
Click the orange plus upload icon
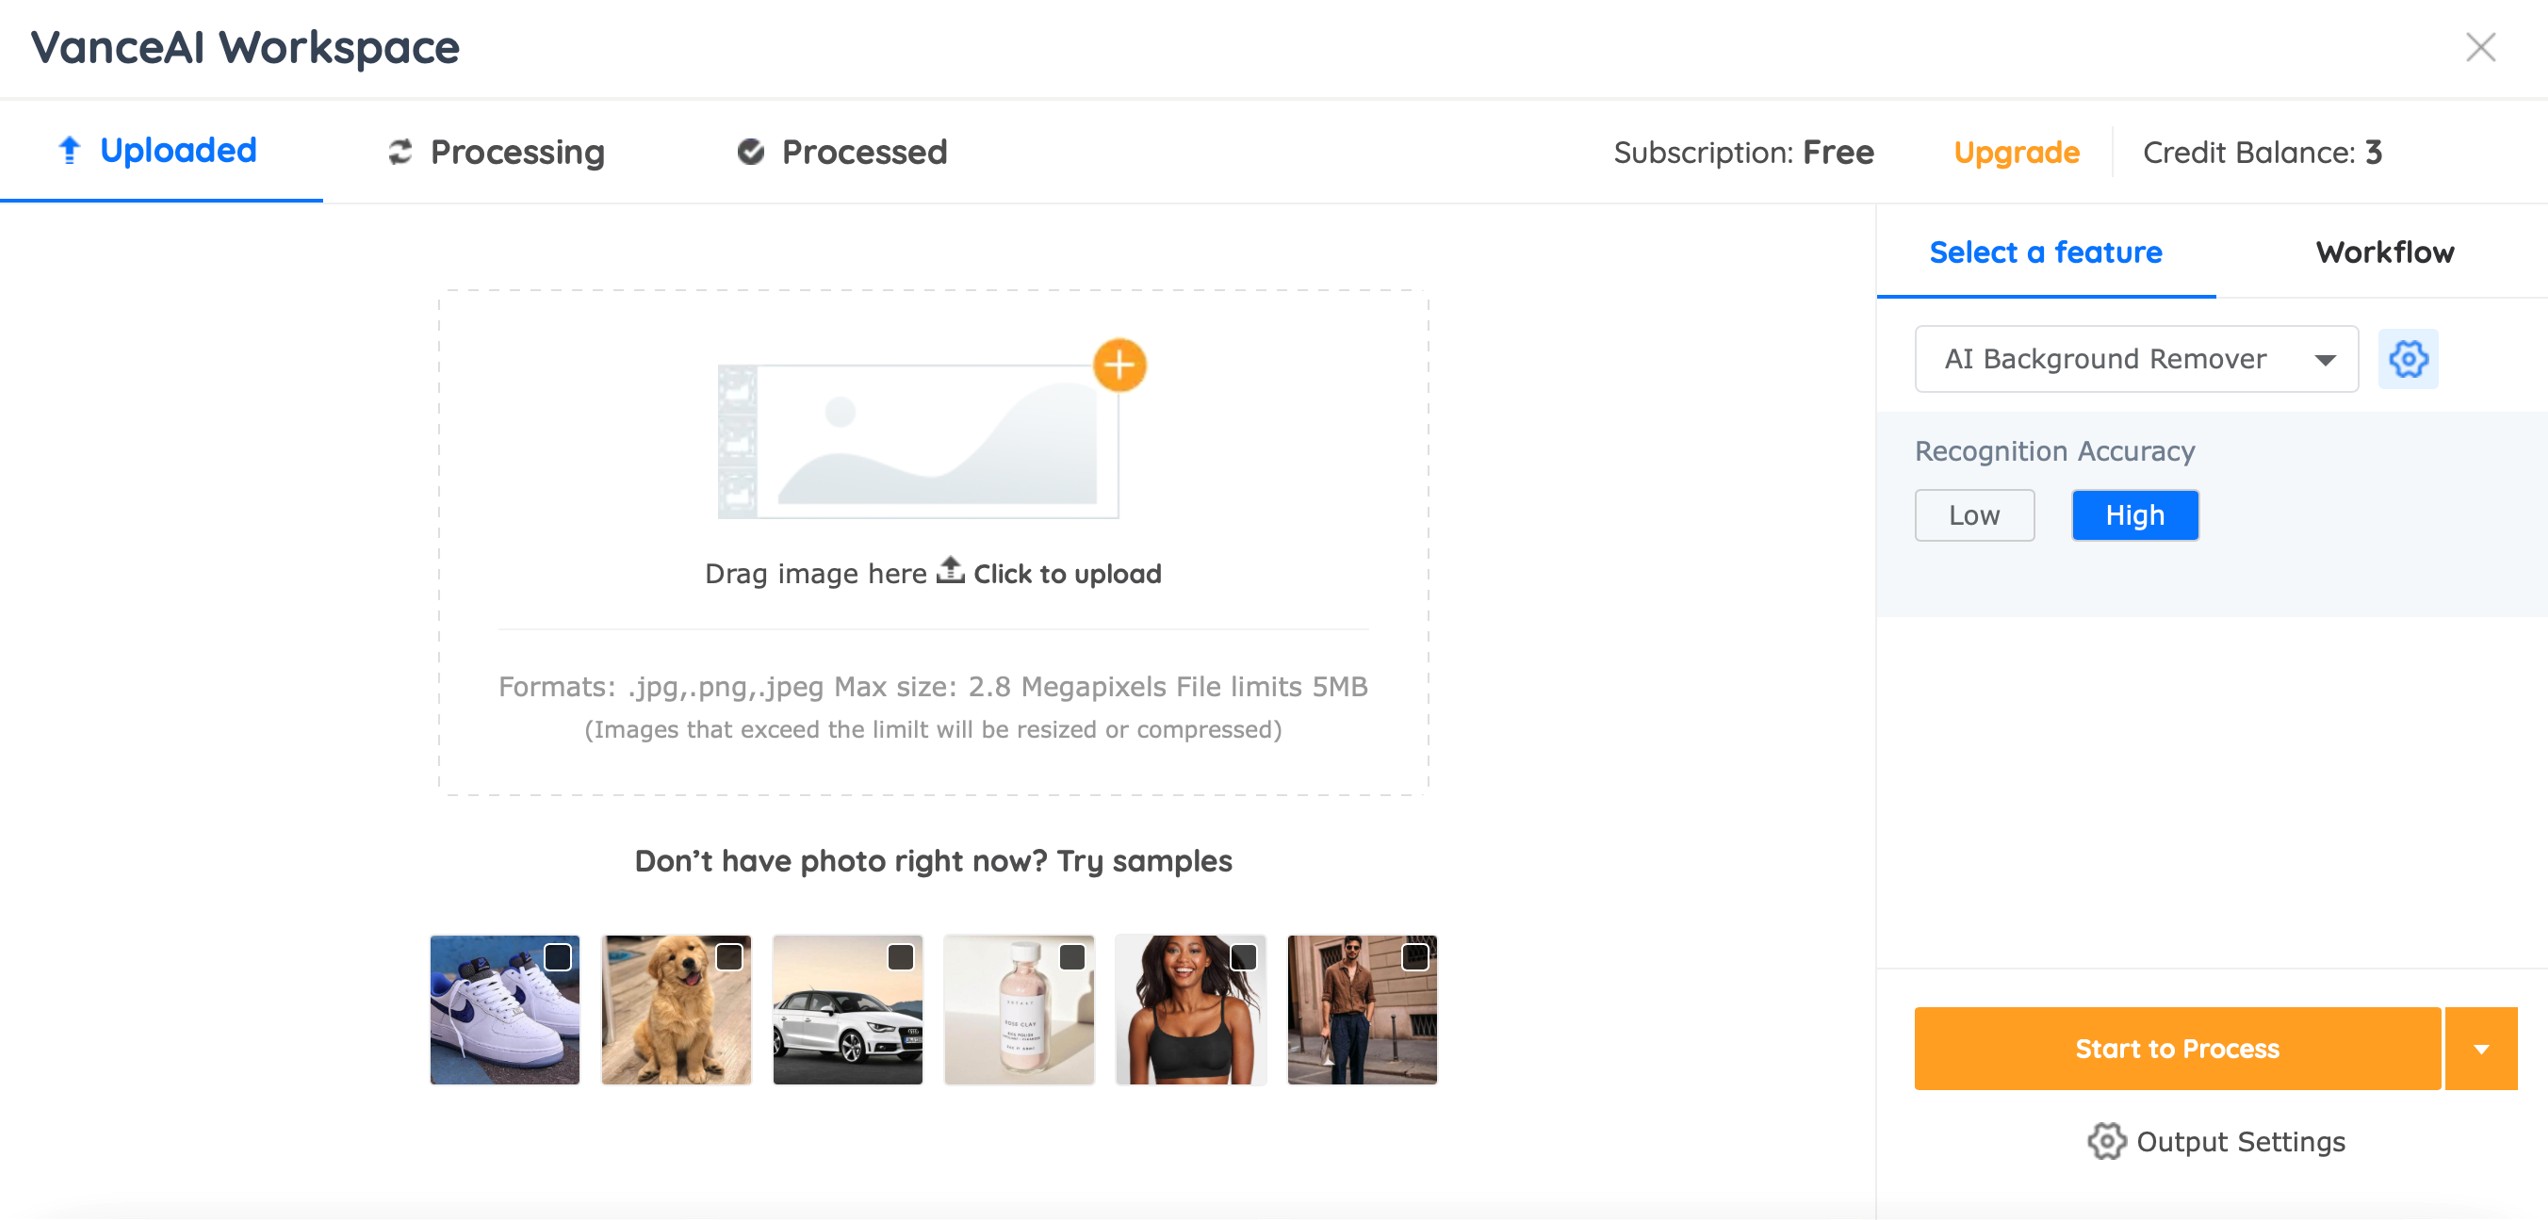1119,365
